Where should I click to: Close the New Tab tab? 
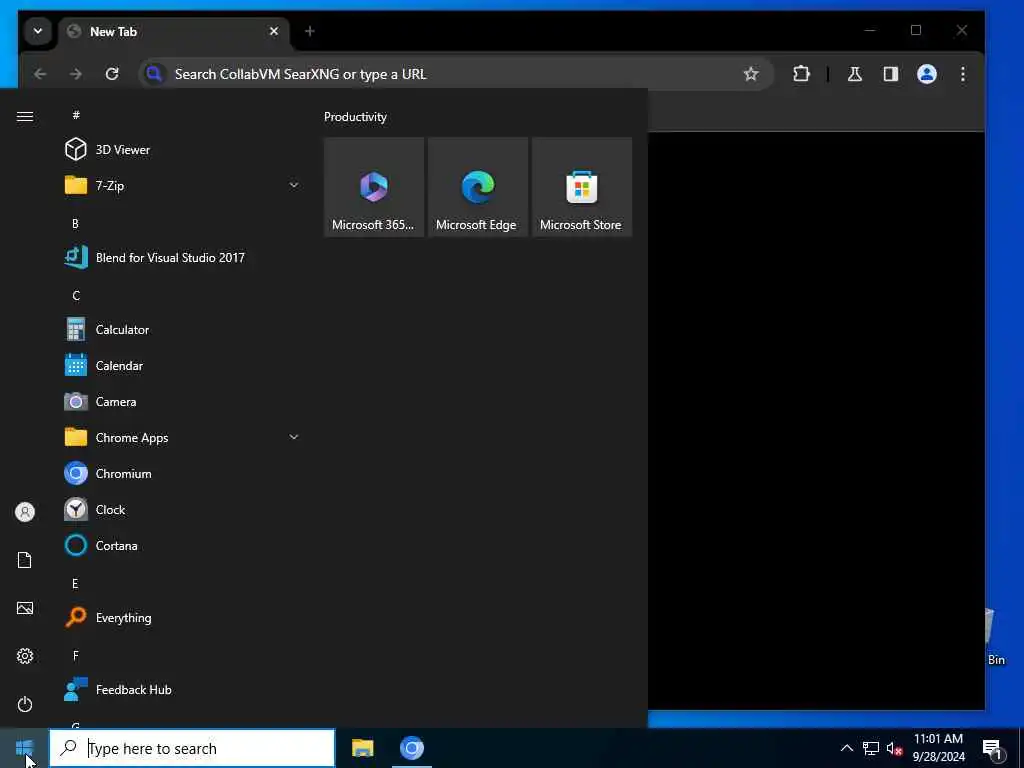[274, 31]
